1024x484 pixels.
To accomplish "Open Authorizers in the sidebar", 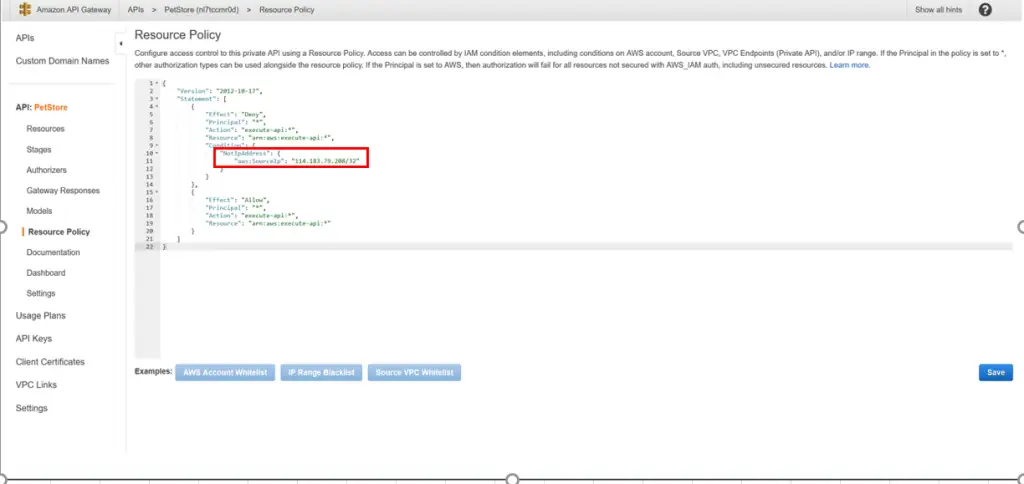I will [46, 170].
